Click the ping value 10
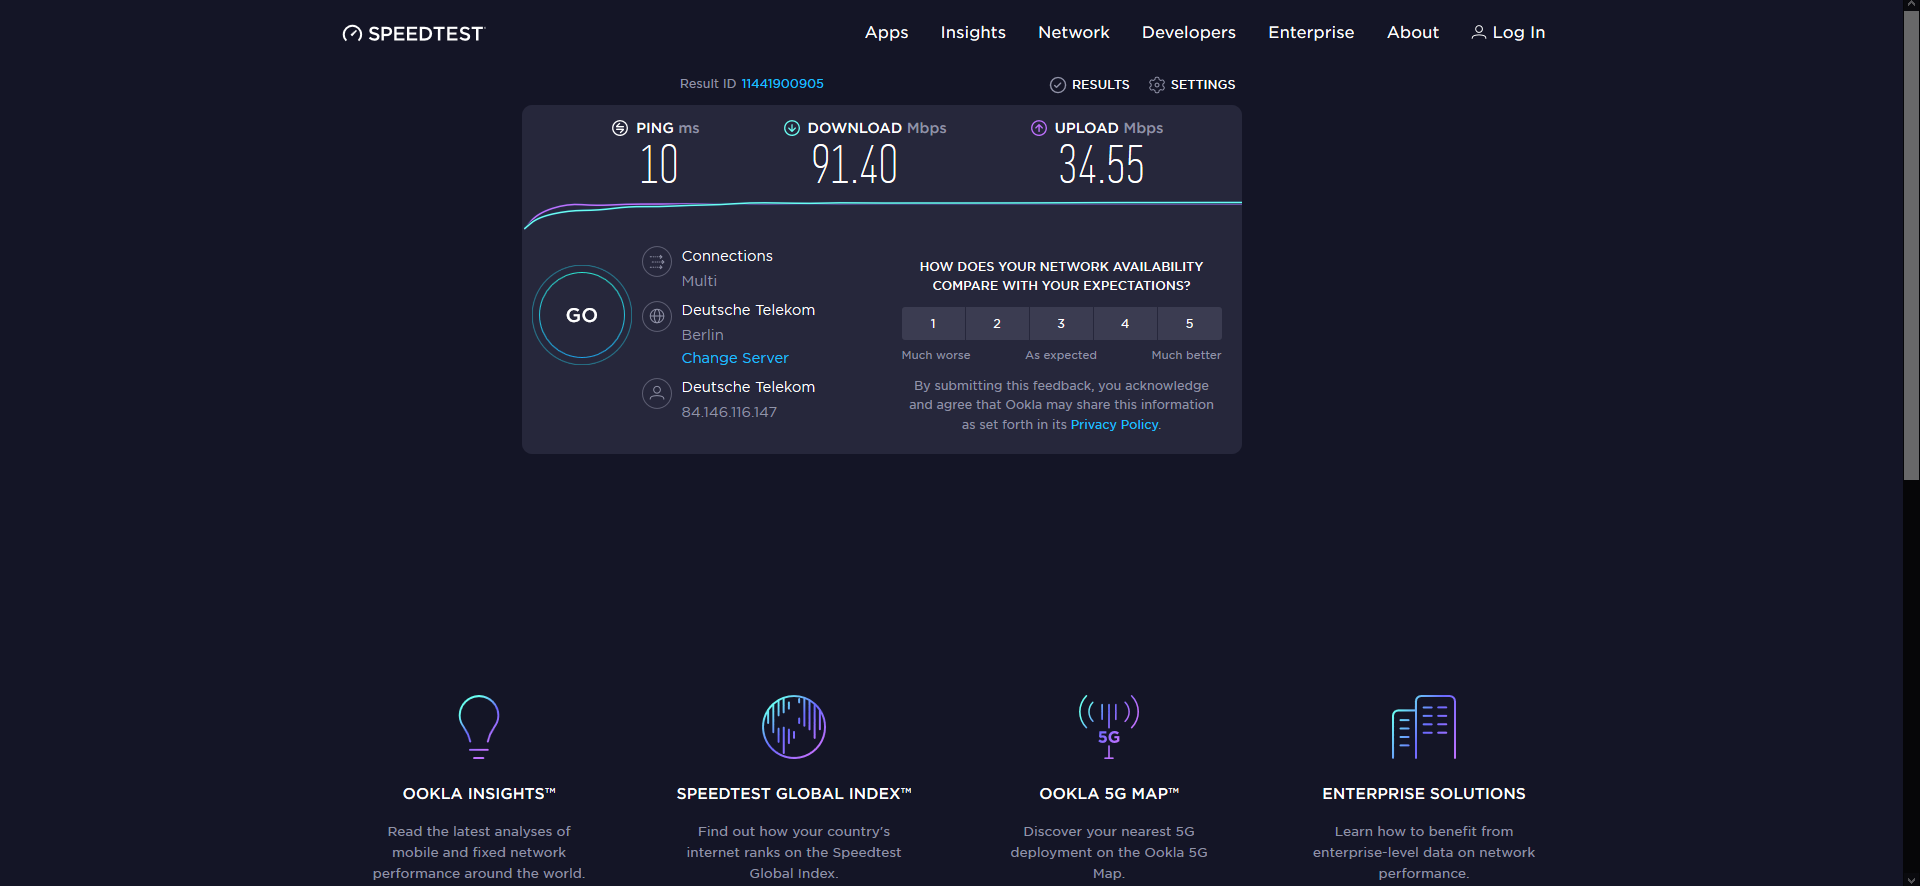 click(659, 165)
